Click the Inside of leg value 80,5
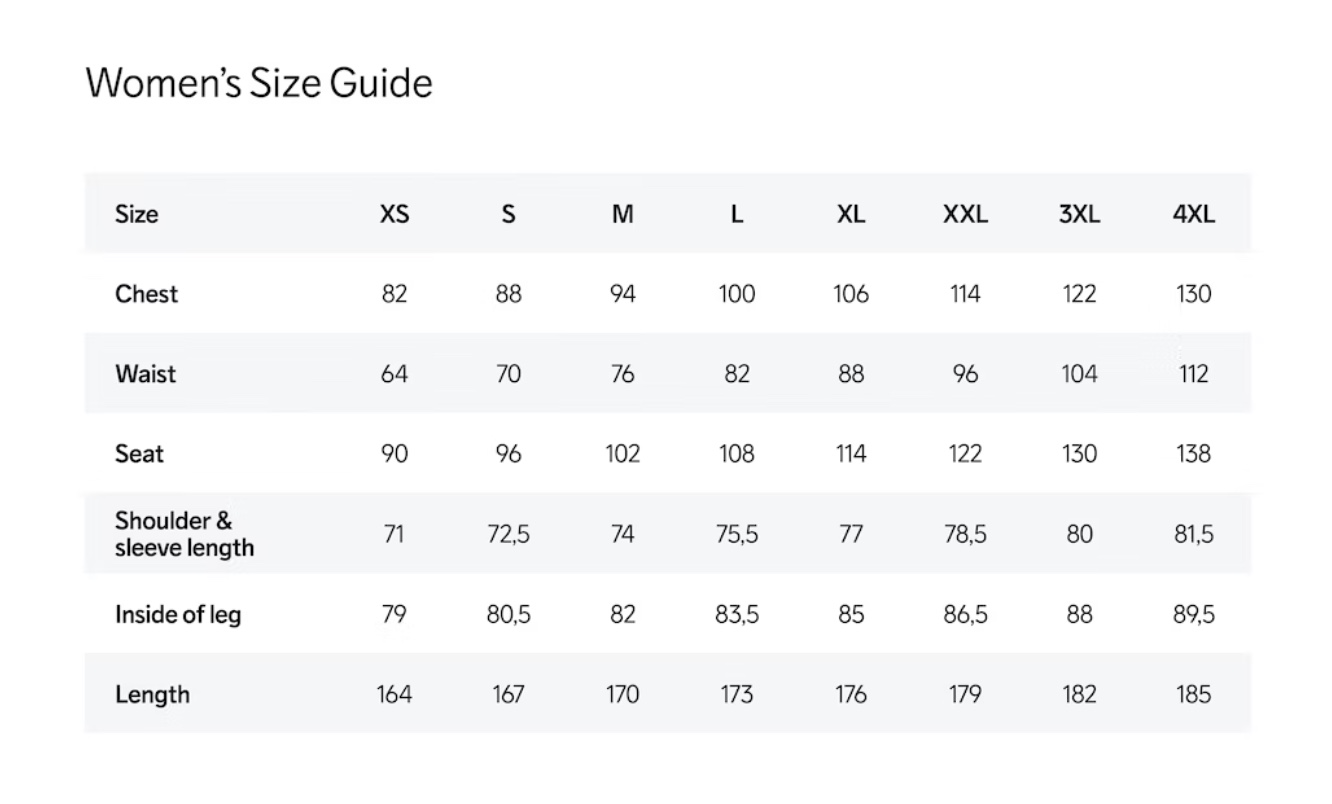The image size is (1332, 804). [x=508, y=614]
